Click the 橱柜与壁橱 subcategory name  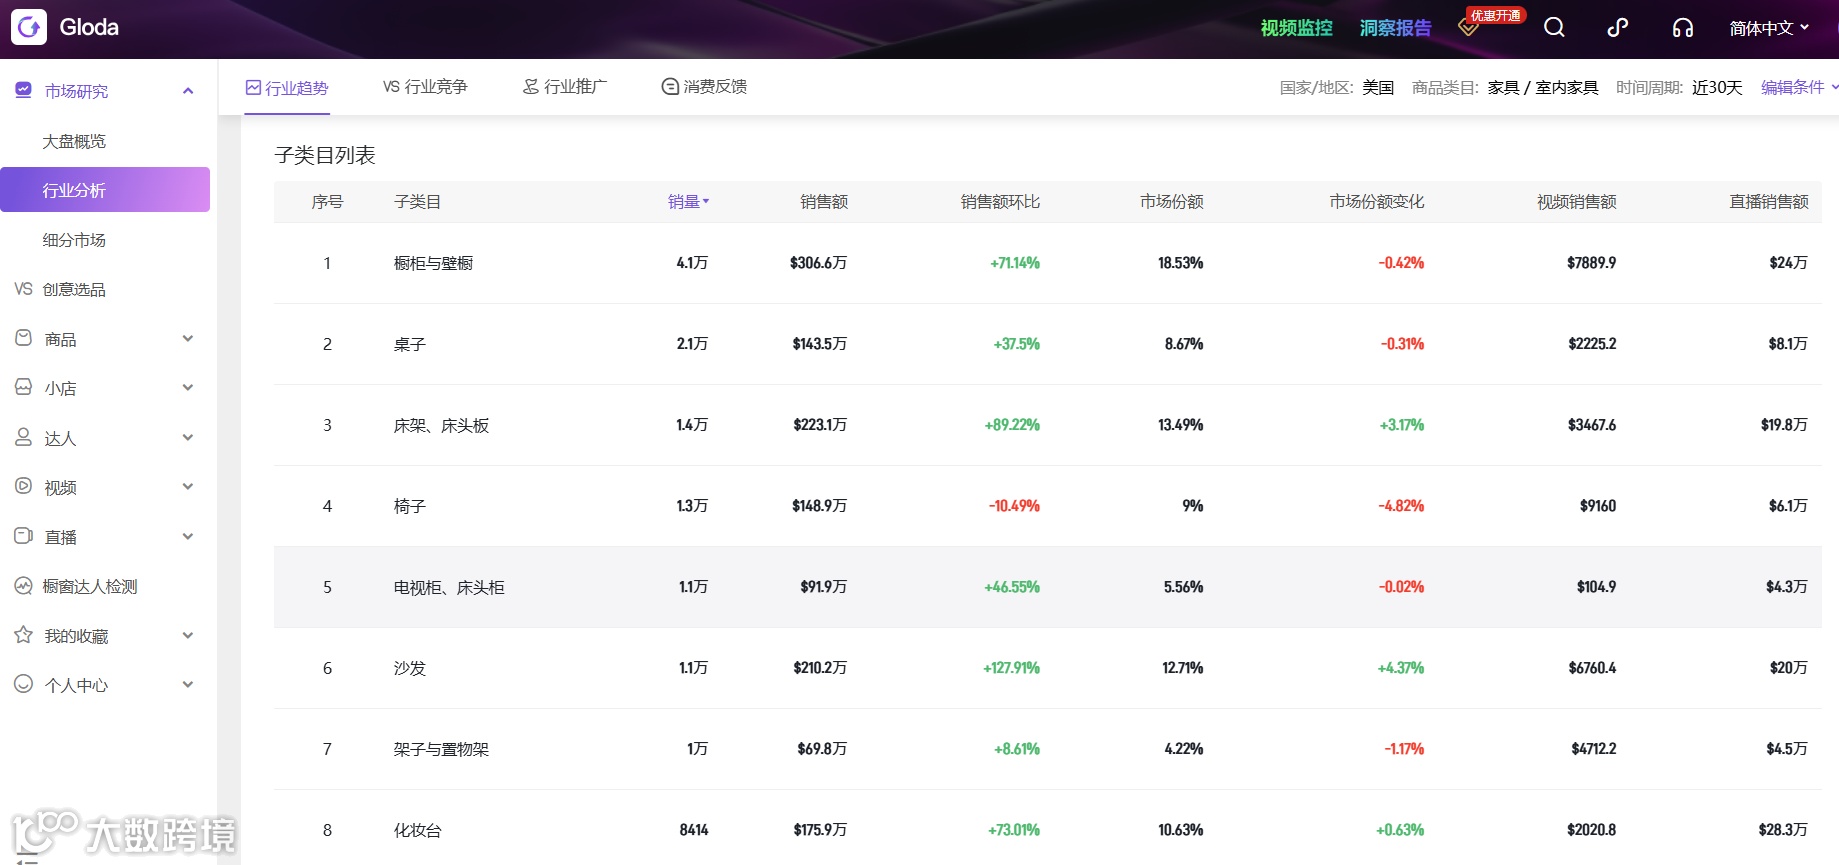click(x=433, y=263)
